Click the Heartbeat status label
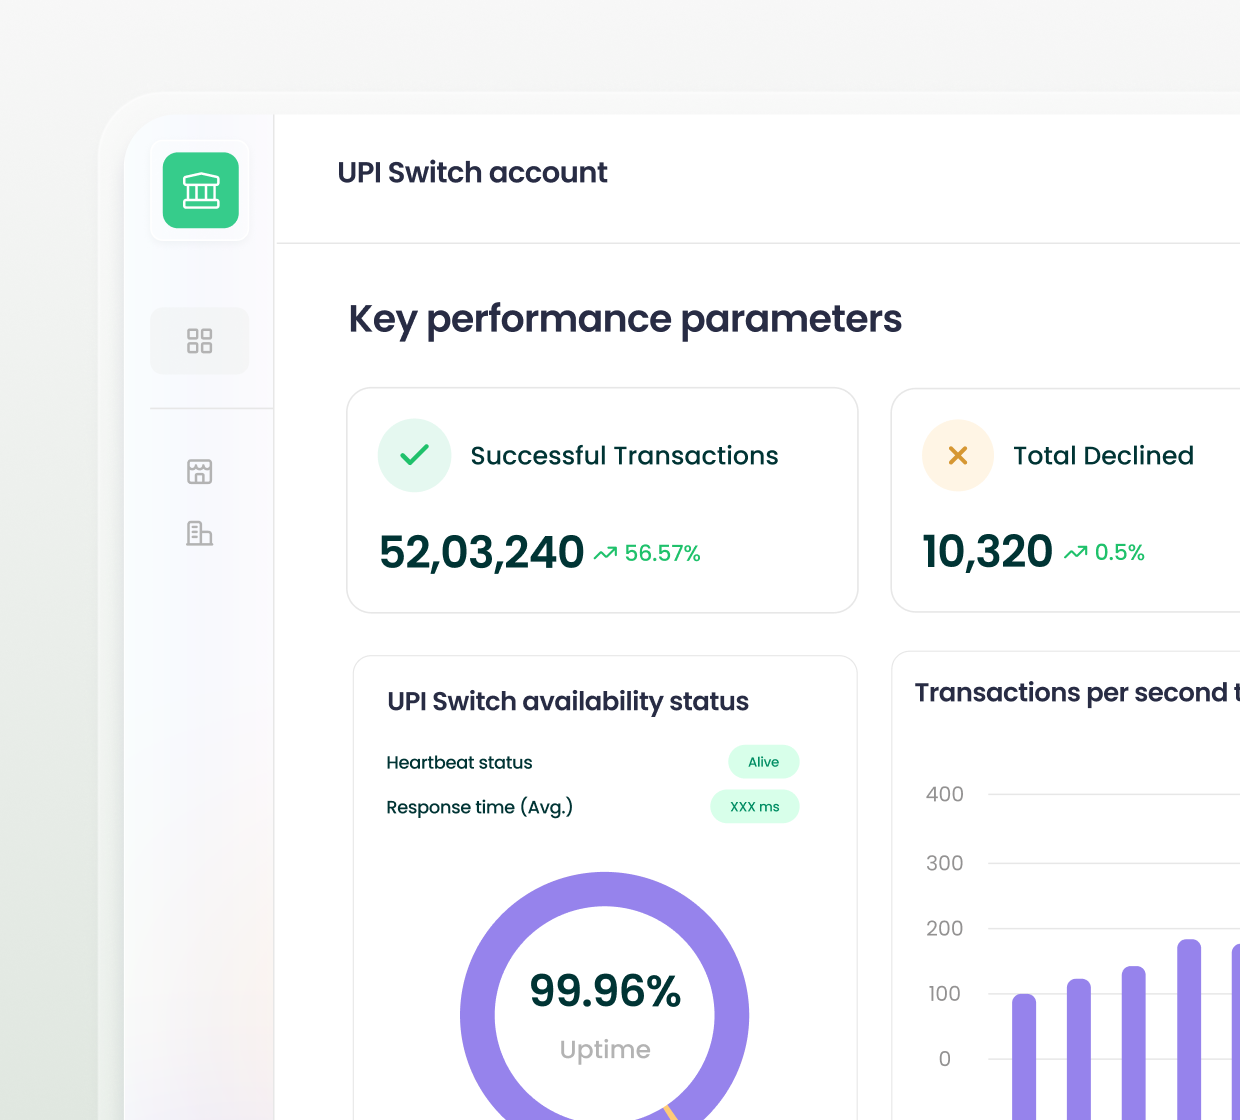The height and width of the screenshot is (1120, 1240). pyautogui.click(x=459, y=762)
